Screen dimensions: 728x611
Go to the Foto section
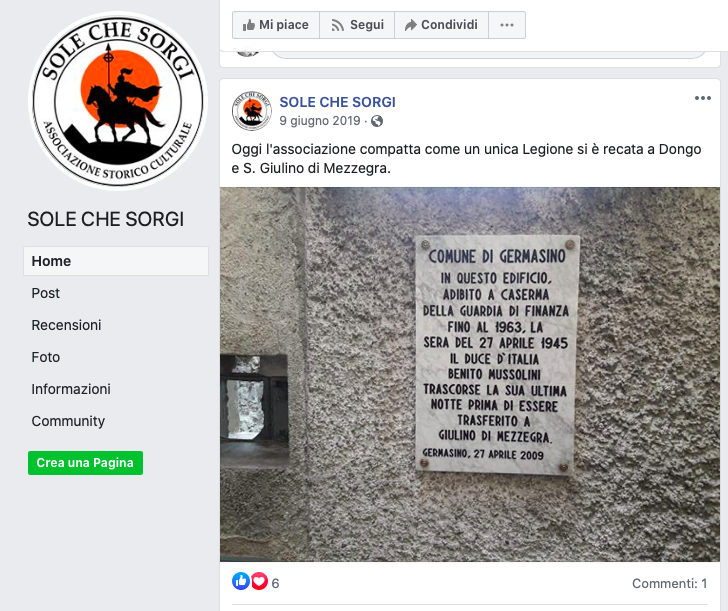[46, 357]
